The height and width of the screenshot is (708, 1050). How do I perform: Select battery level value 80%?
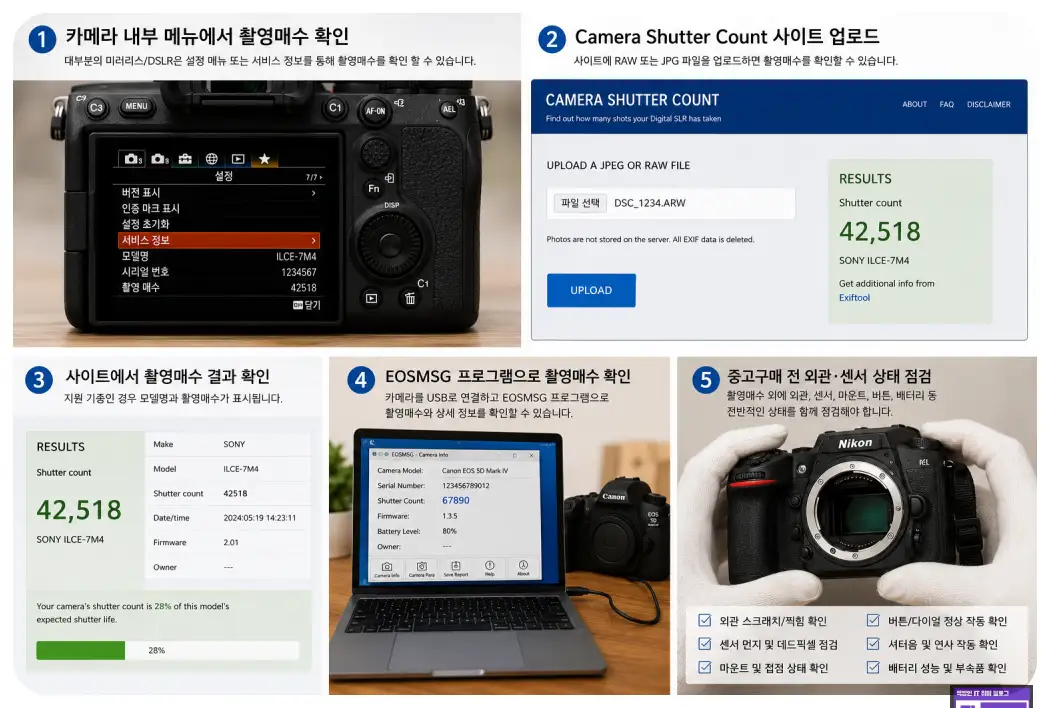click(449, 531)
